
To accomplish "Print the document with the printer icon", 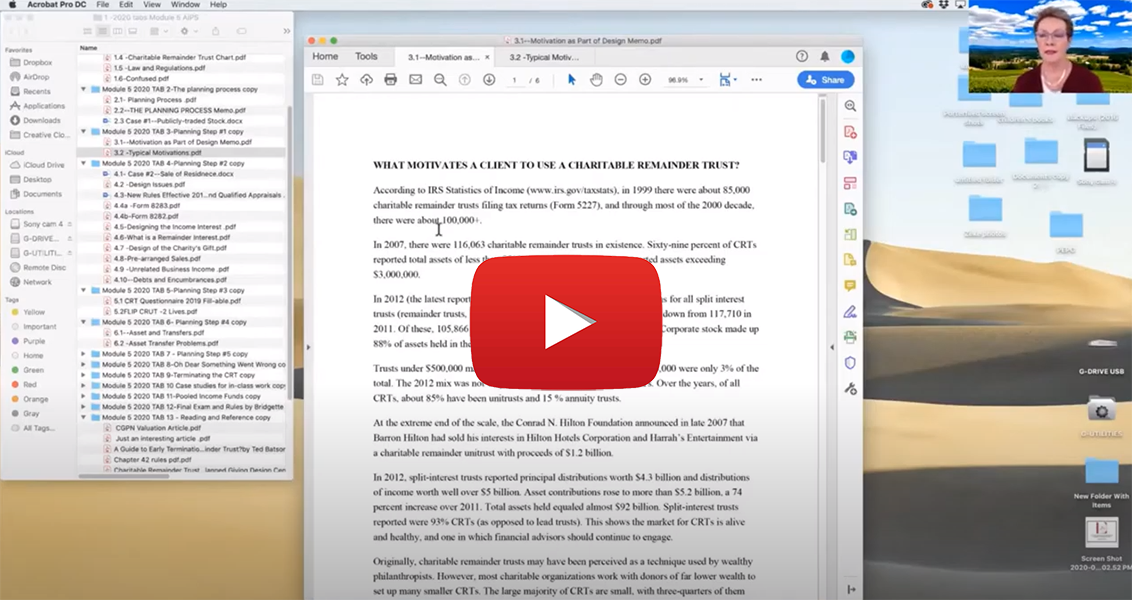I will 391,80.
